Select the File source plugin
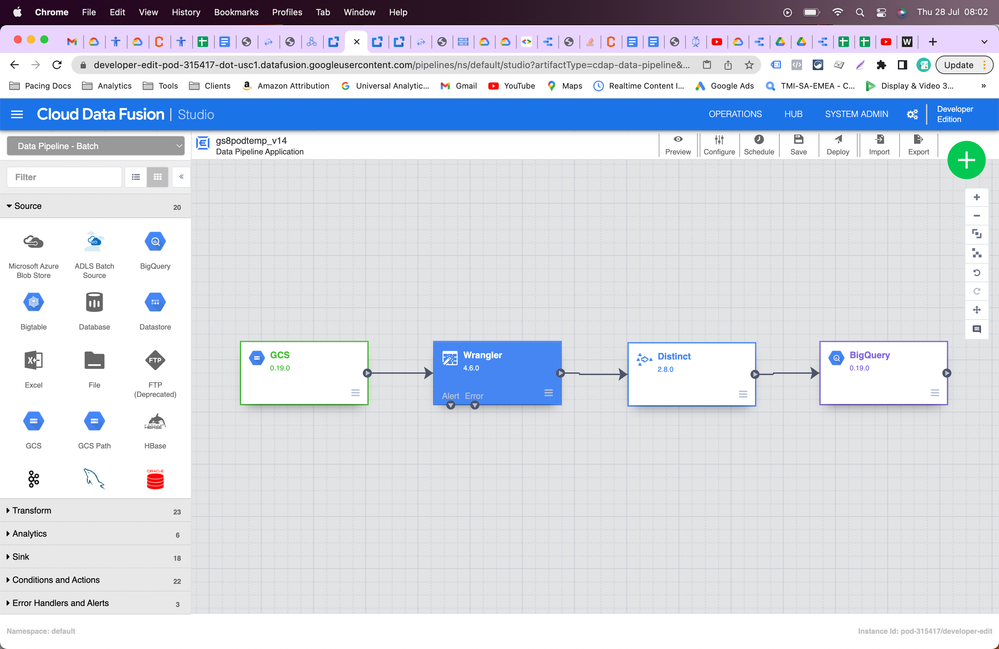 (94, 369)
